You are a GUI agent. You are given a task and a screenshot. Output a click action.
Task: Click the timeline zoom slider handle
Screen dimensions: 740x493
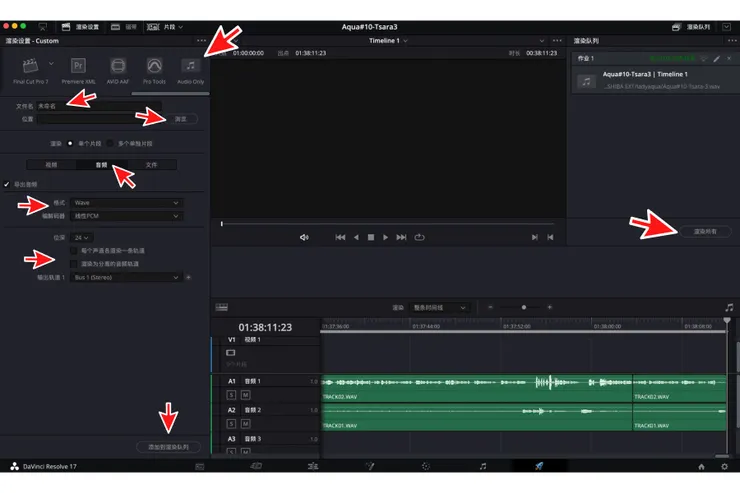524,308
